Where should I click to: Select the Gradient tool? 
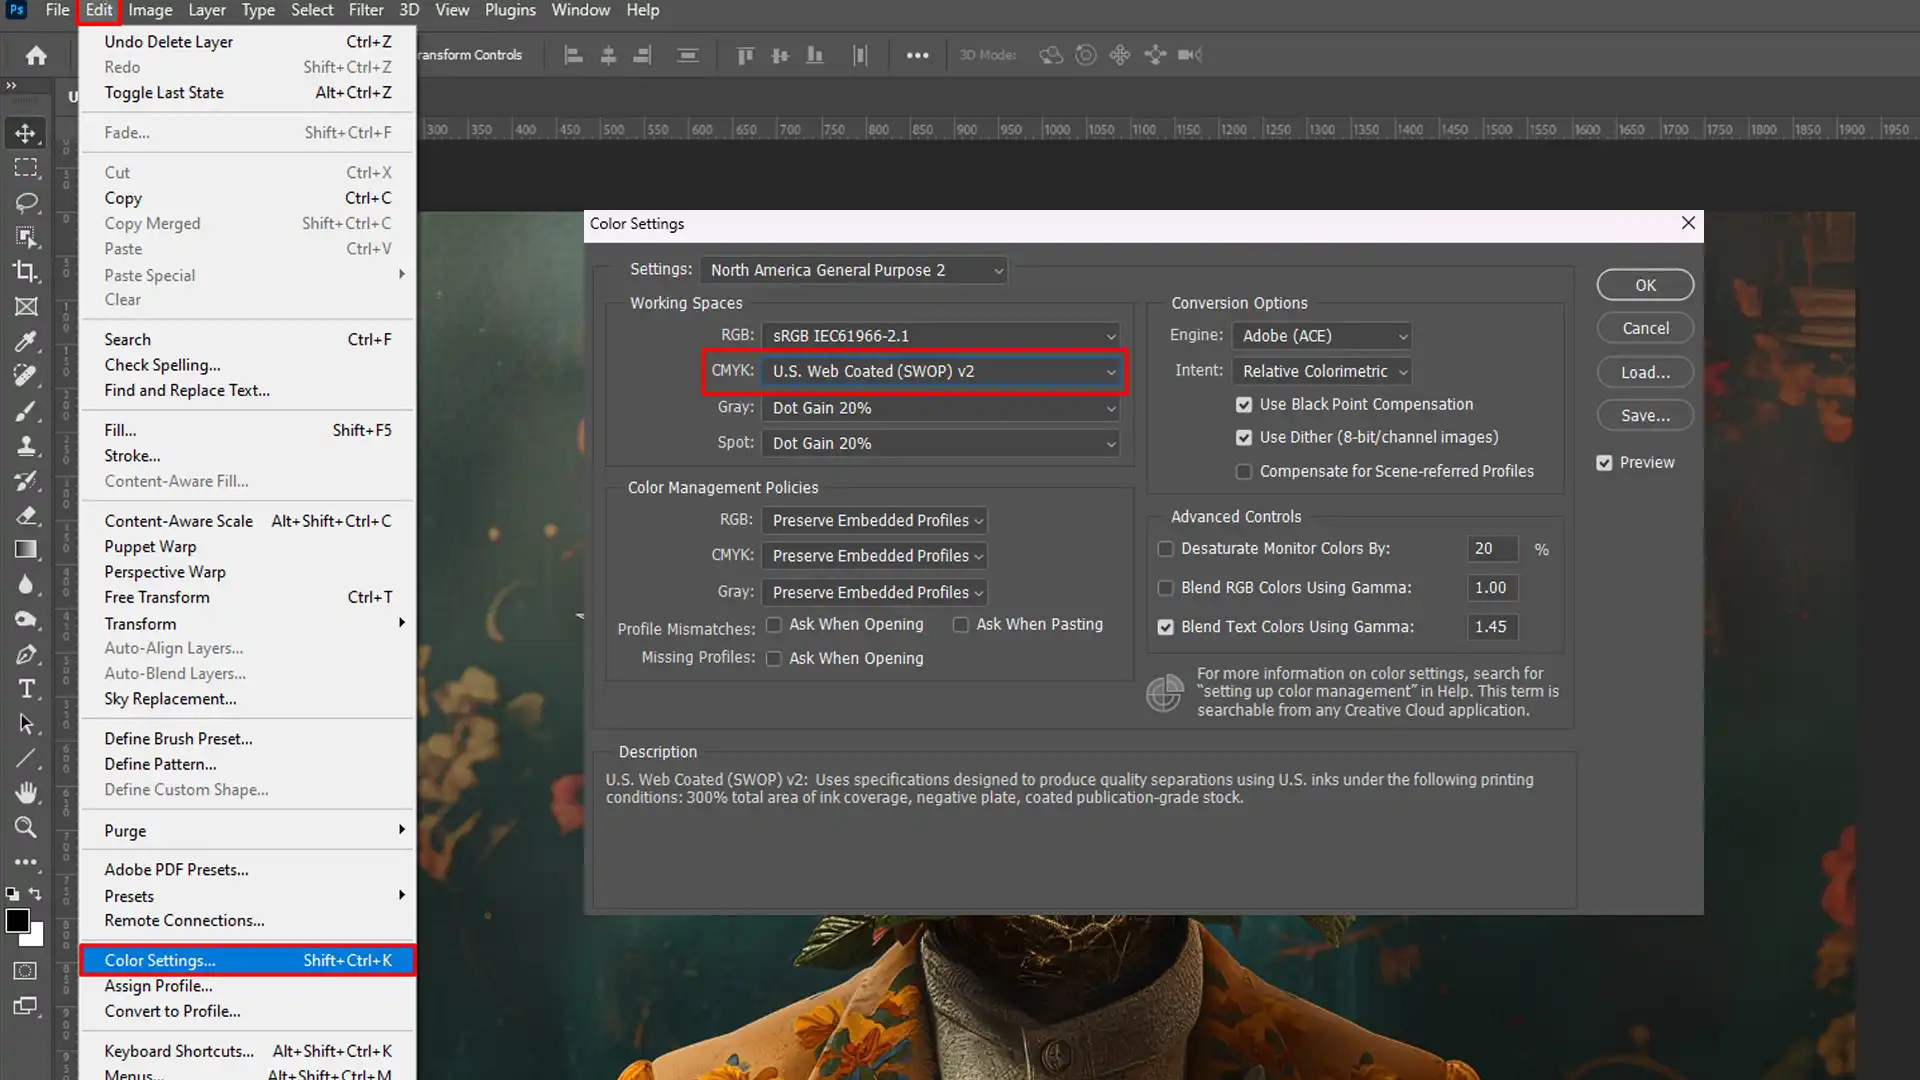(26, 549)
